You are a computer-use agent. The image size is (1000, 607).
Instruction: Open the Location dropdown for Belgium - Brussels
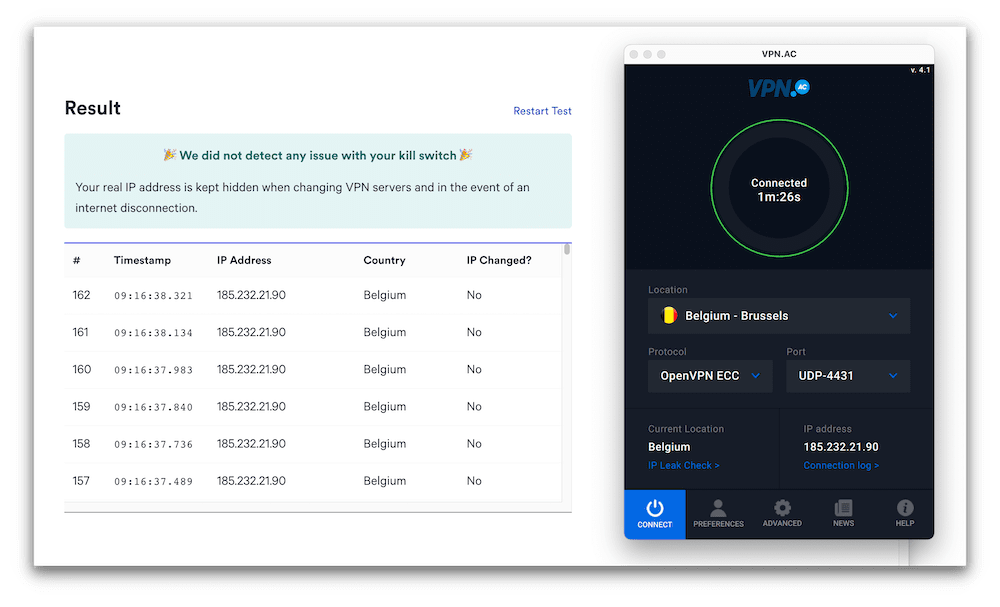pyautogui.click(x=779, y=316)
